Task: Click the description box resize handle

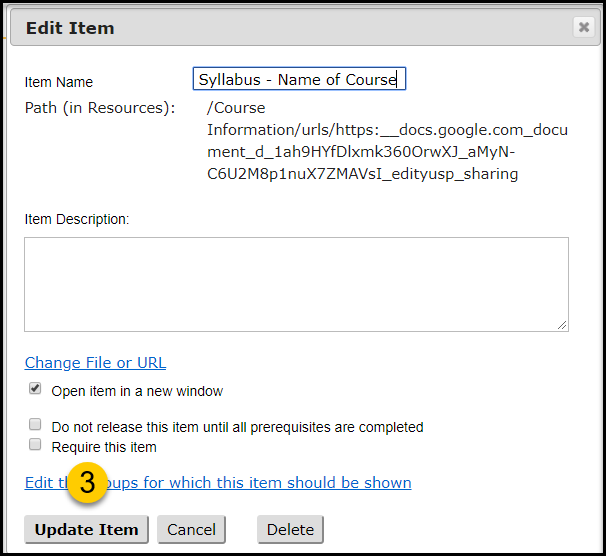Action: (x=562, y=325)
